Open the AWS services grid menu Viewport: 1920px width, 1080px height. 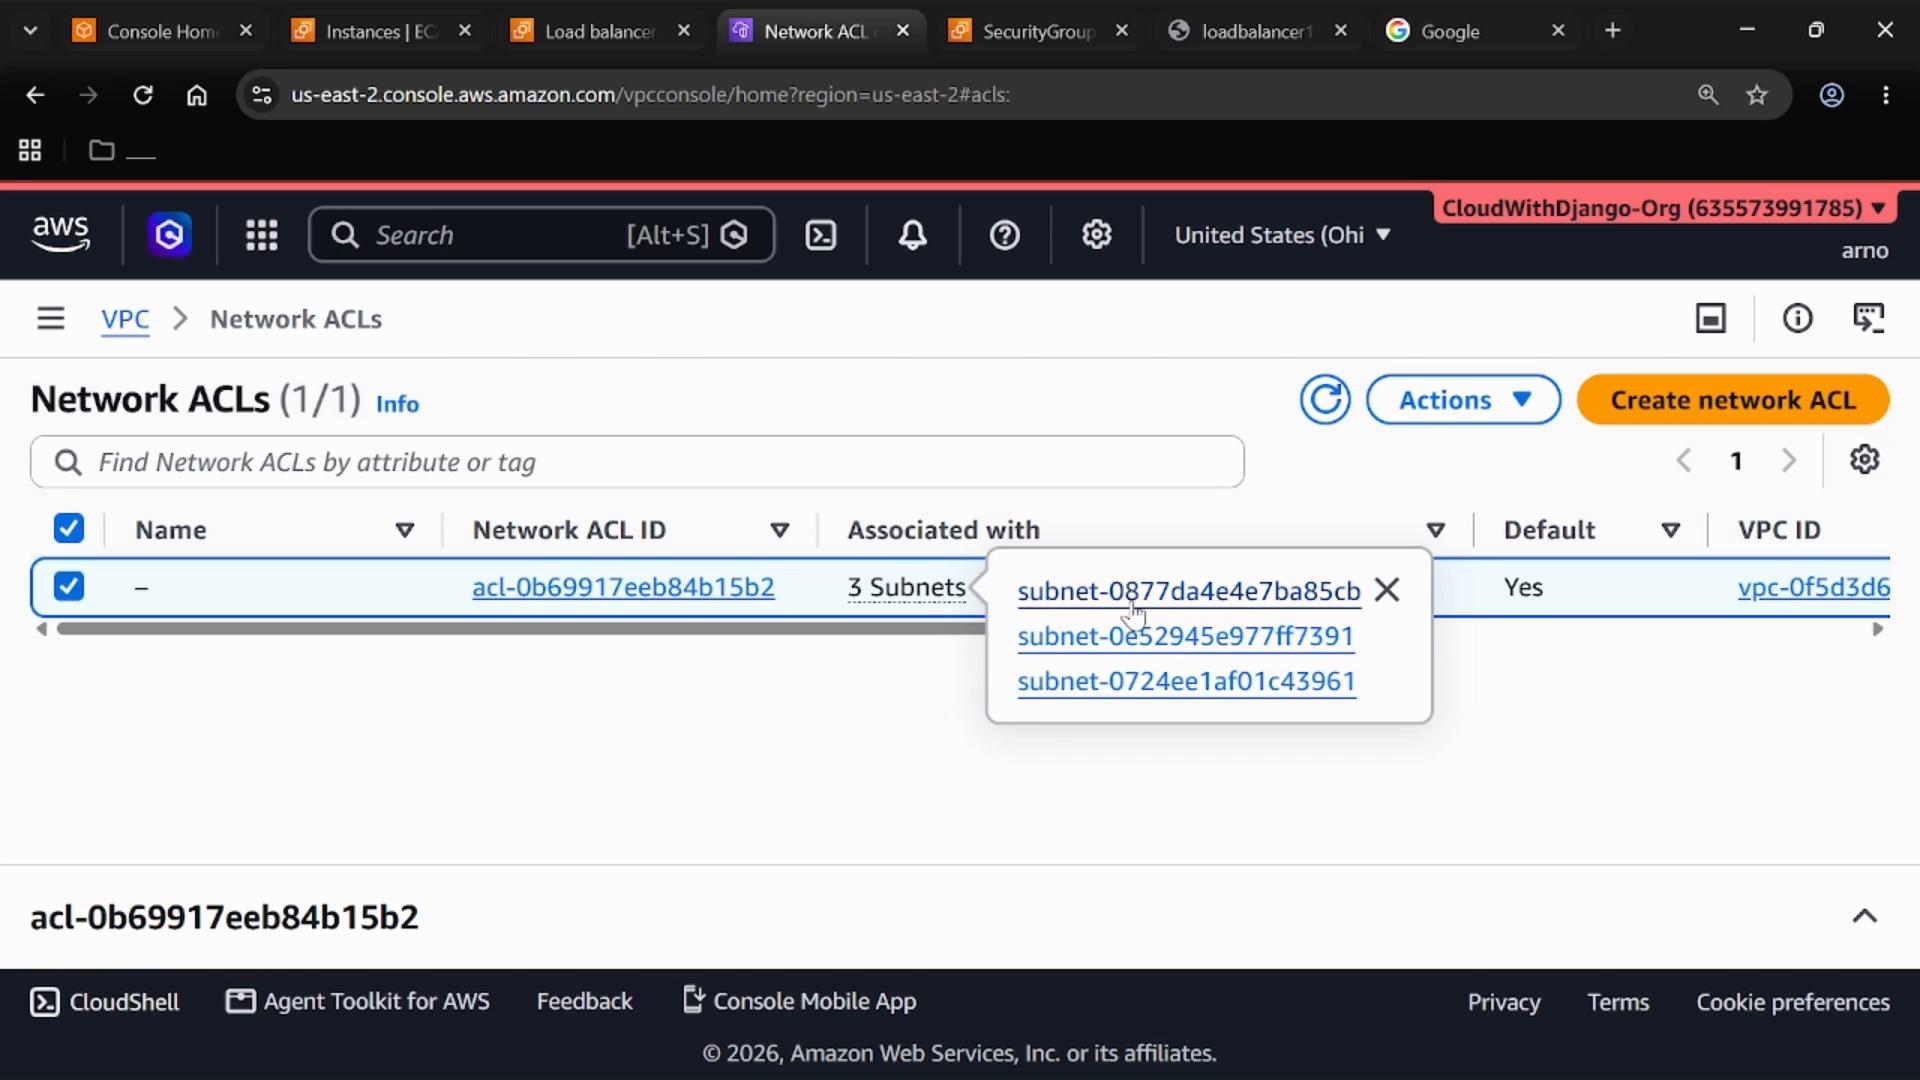coord(262,235)
